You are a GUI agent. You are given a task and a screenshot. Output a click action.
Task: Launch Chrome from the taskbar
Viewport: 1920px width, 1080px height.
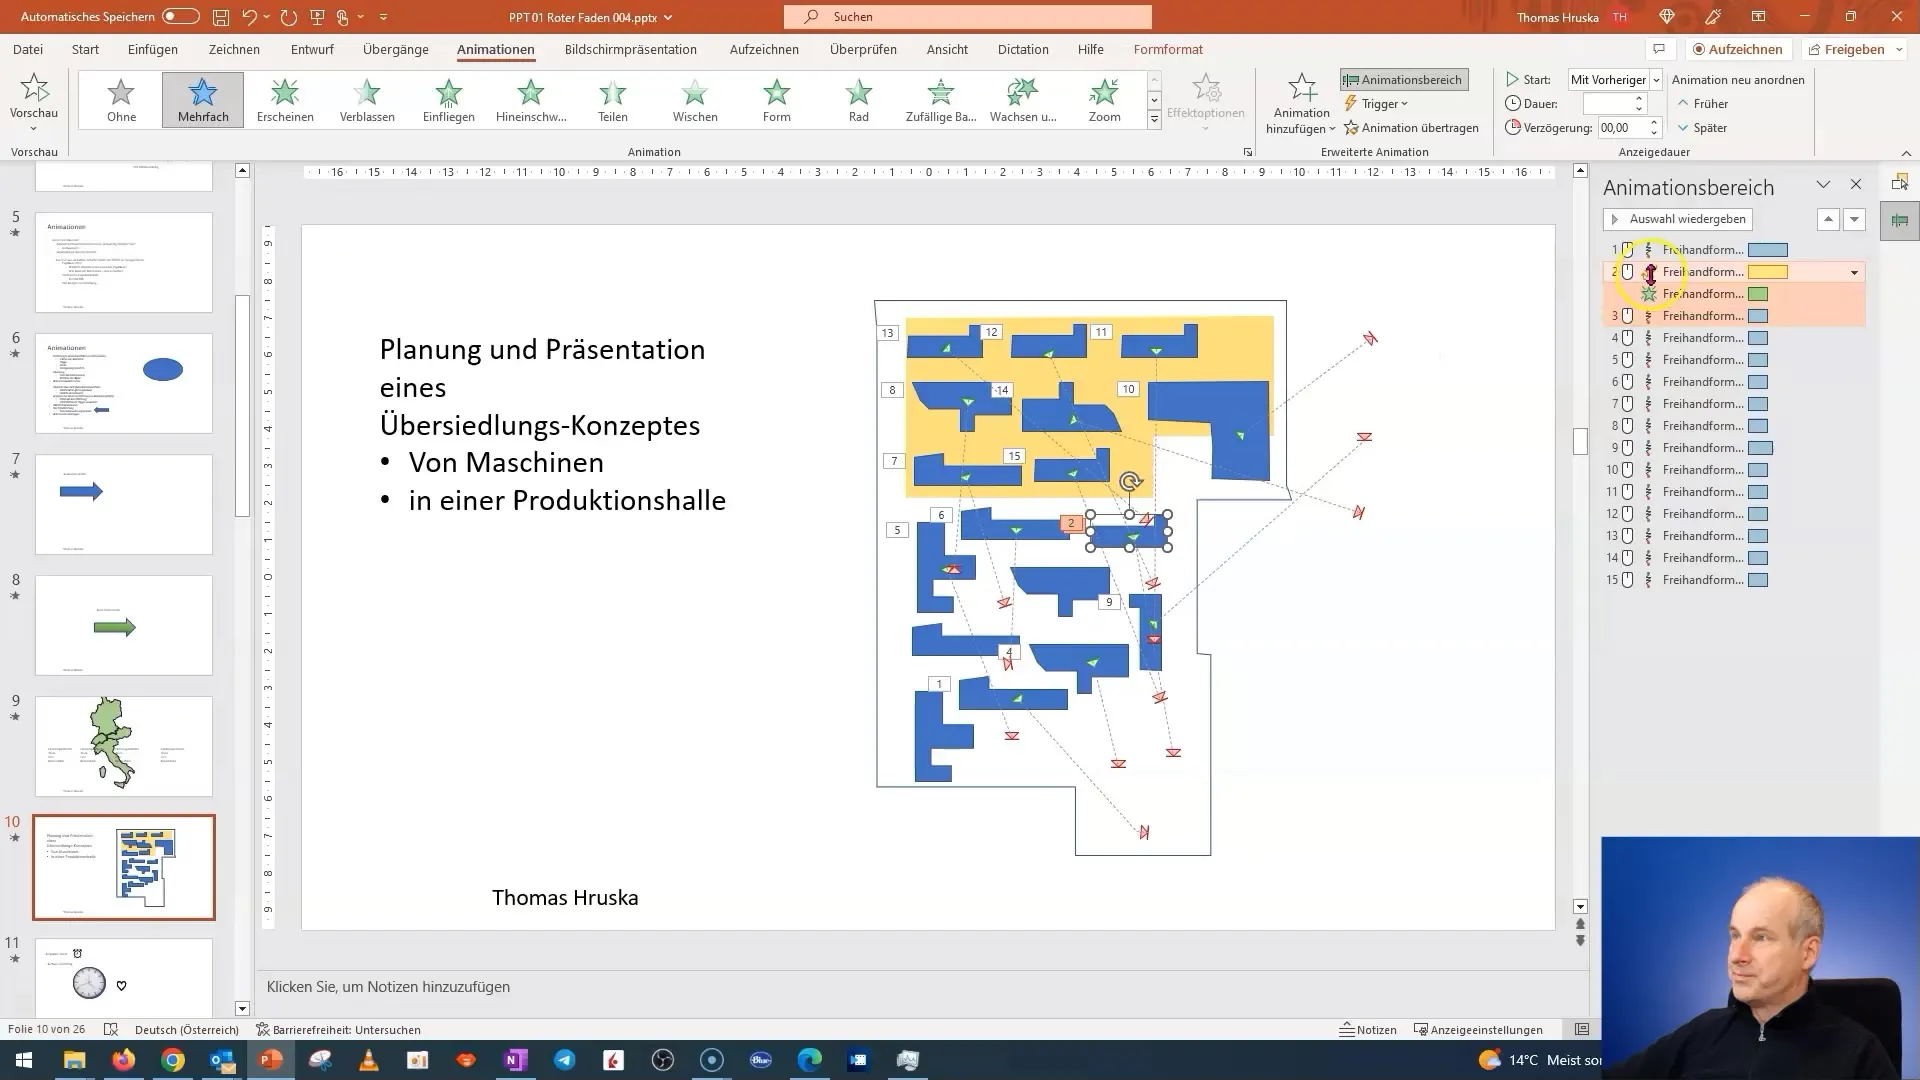tap(173, 1060)
